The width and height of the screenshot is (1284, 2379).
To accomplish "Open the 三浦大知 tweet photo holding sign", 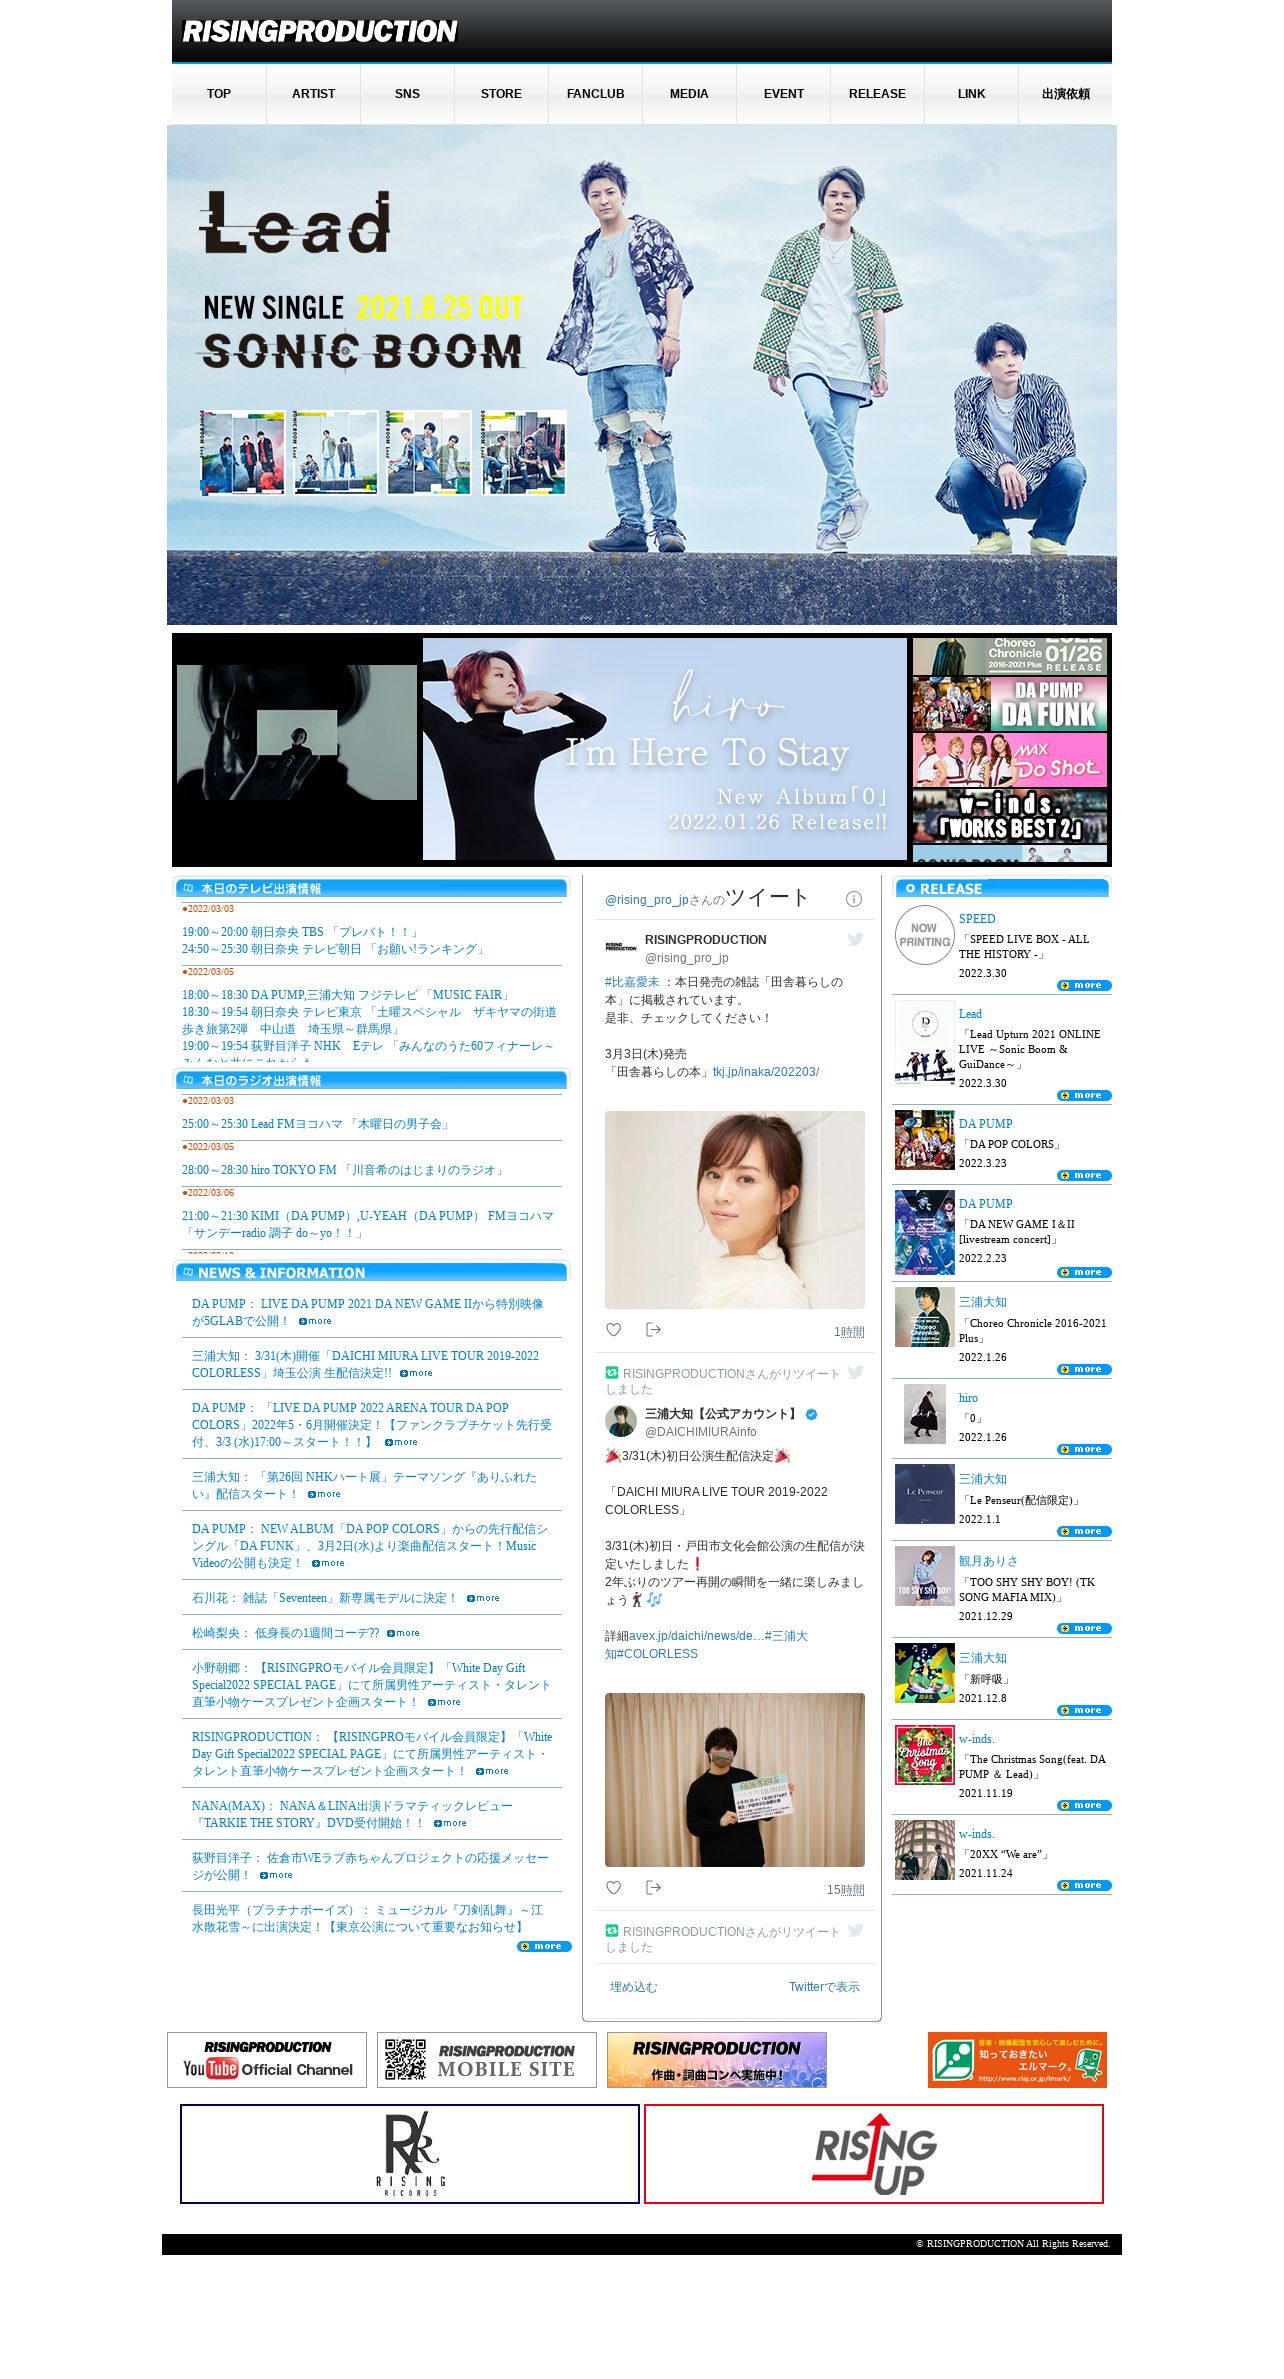I will pos(735,1780).
